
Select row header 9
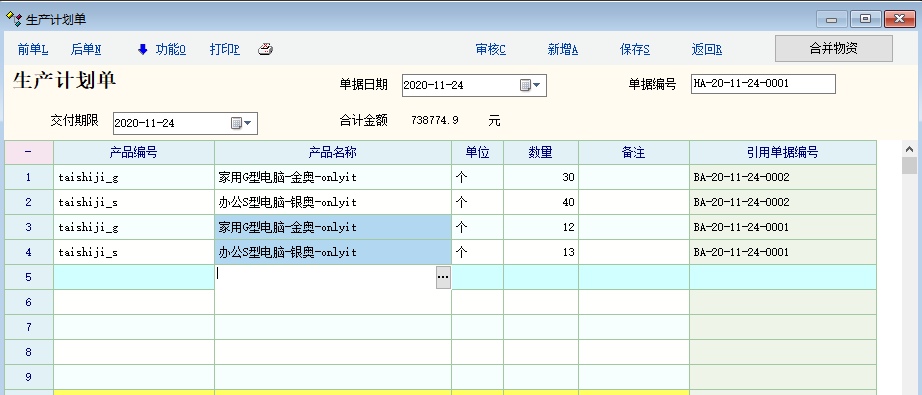click(x=29, y=377)
